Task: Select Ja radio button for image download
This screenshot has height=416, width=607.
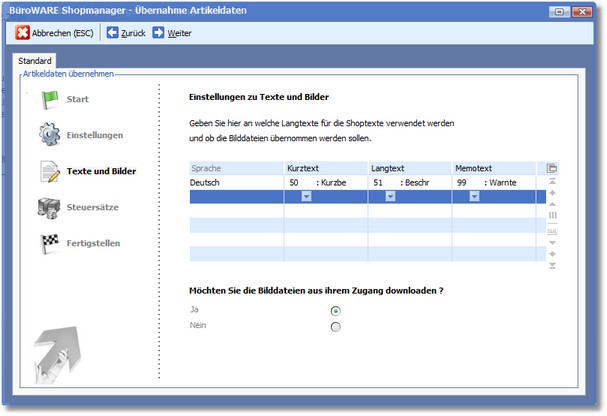Action: (x=335, y=311)
